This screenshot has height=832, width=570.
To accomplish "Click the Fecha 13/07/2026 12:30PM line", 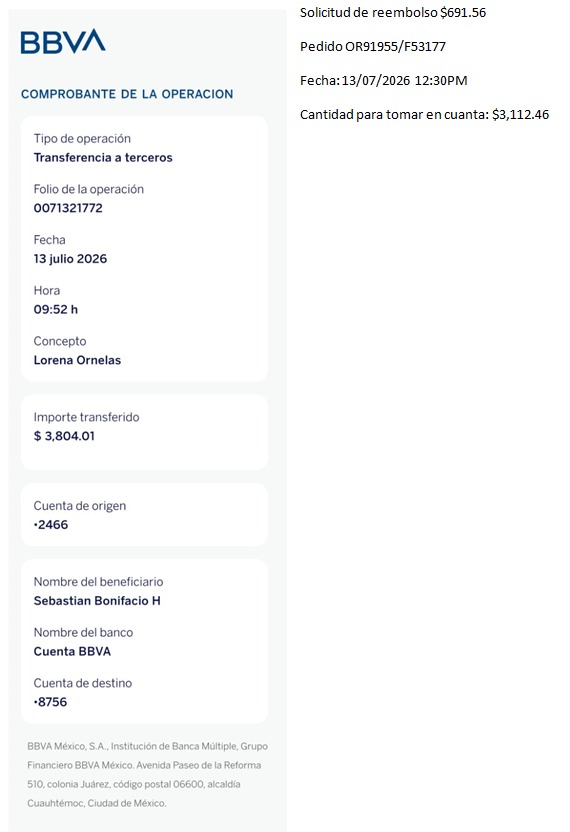I will point(384,81).
